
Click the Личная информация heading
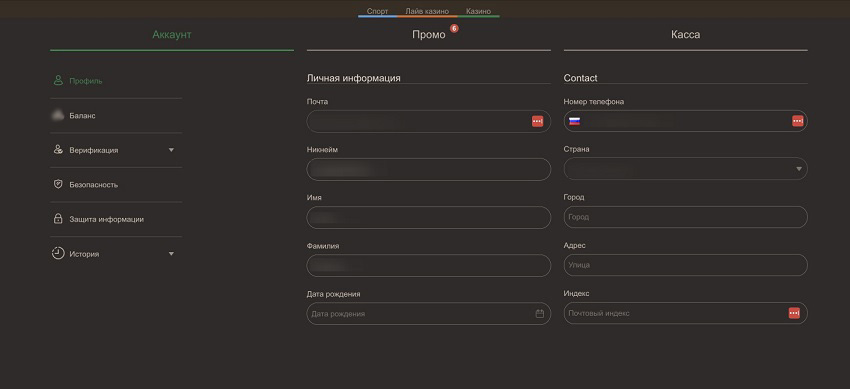(x=353, y=78)
